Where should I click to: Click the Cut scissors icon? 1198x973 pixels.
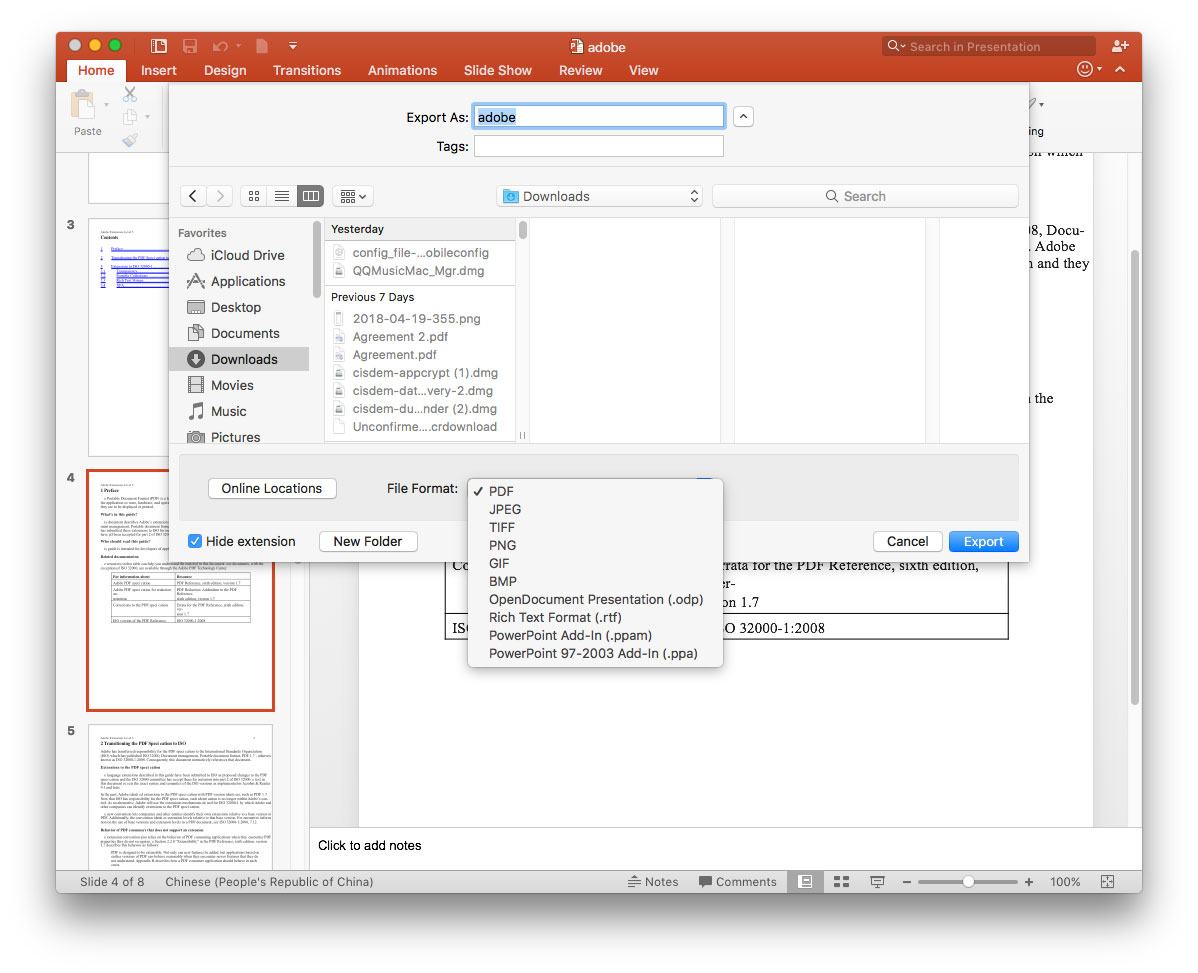click(x=130, y=95)
